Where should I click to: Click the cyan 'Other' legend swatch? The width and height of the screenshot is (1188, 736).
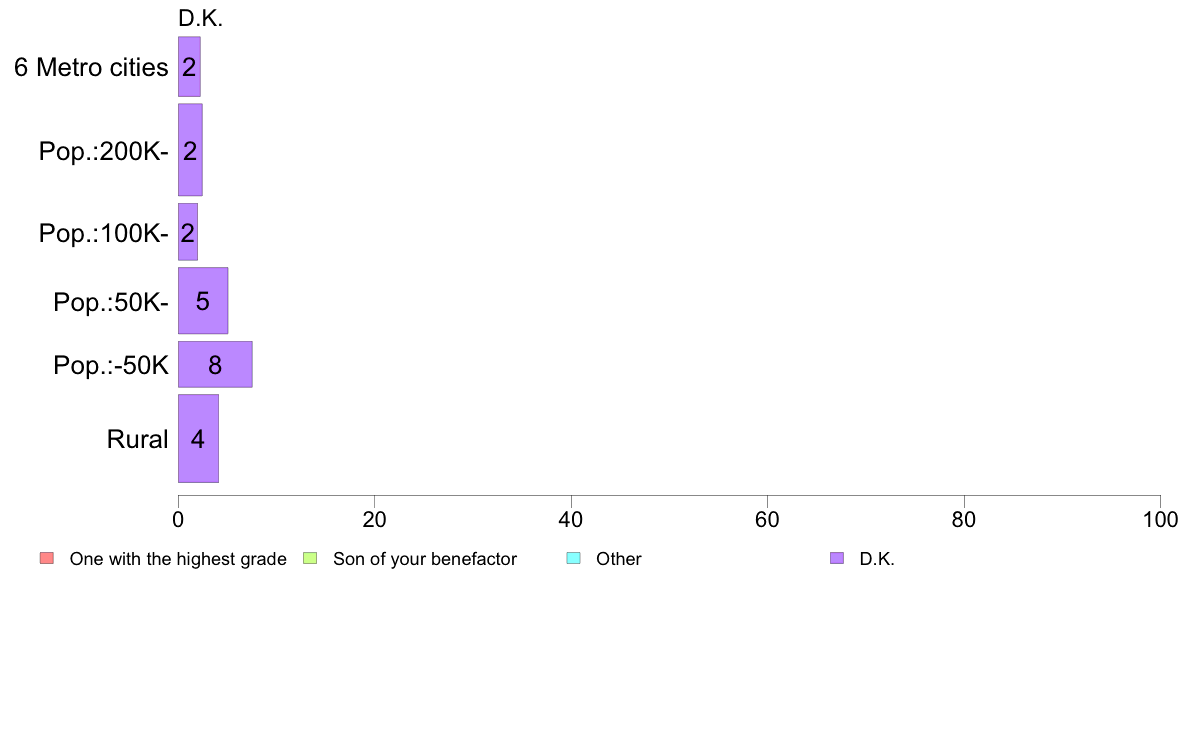coord(574,559)
